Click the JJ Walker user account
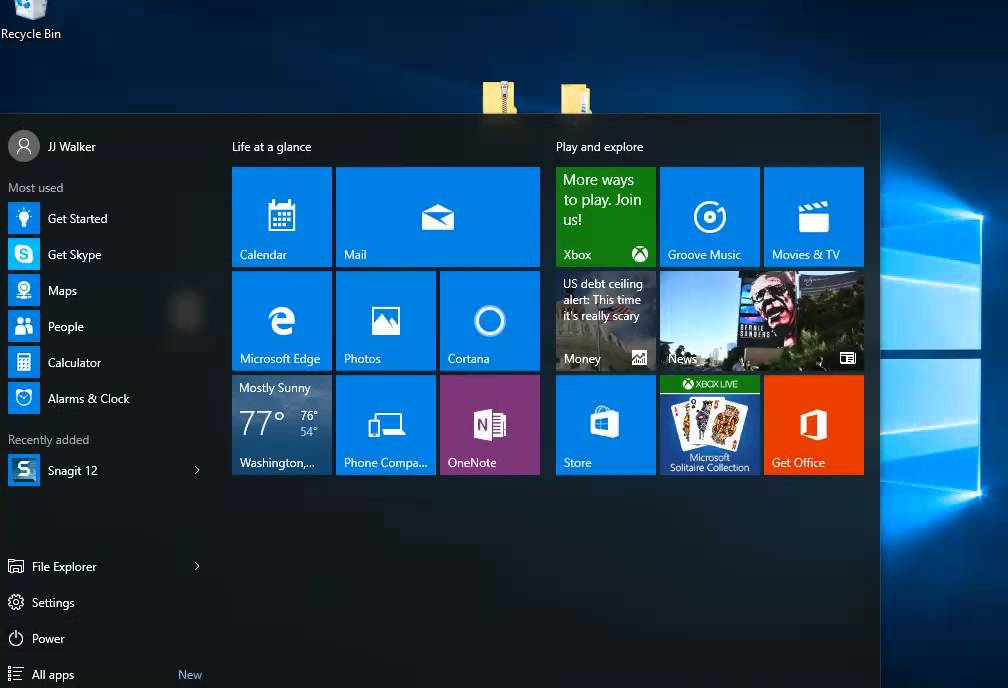 pos(53,147)
